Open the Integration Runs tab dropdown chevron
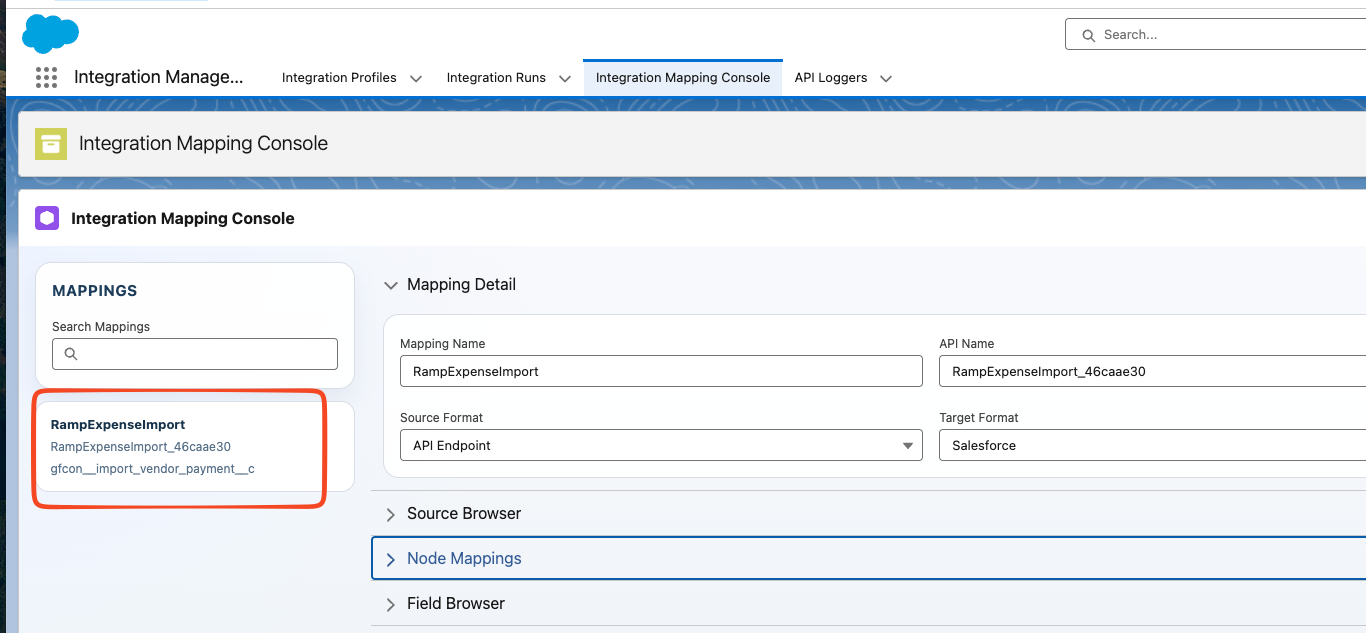The width and height of the screenshot is (1366, 633). point(565,78)
